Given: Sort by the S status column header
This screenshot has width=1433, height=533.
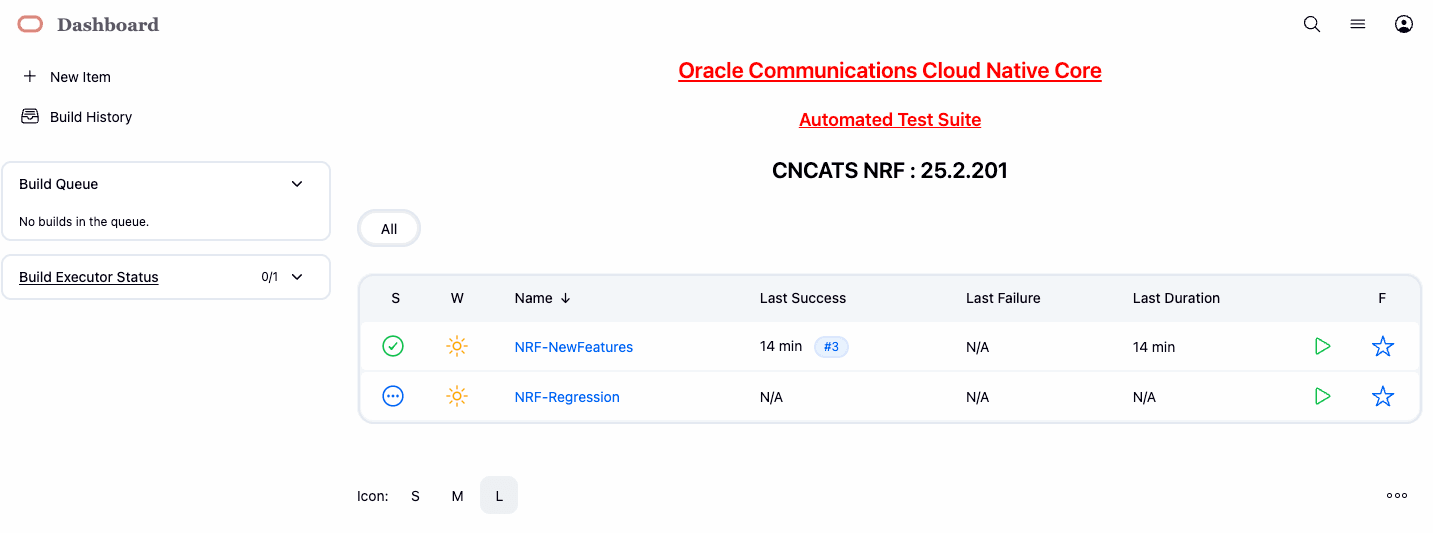Looking at the screenshot, I should [396, 298].
